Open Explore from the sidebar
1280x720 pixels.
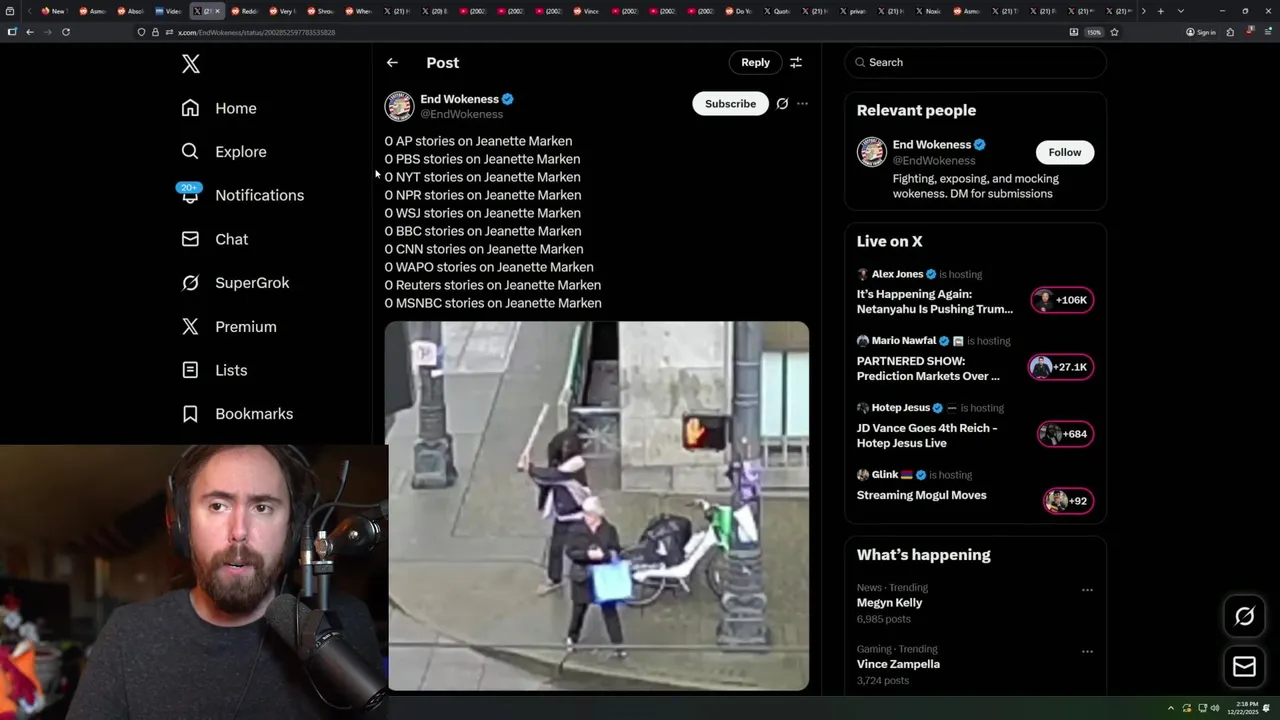click(x=224, y=152)
